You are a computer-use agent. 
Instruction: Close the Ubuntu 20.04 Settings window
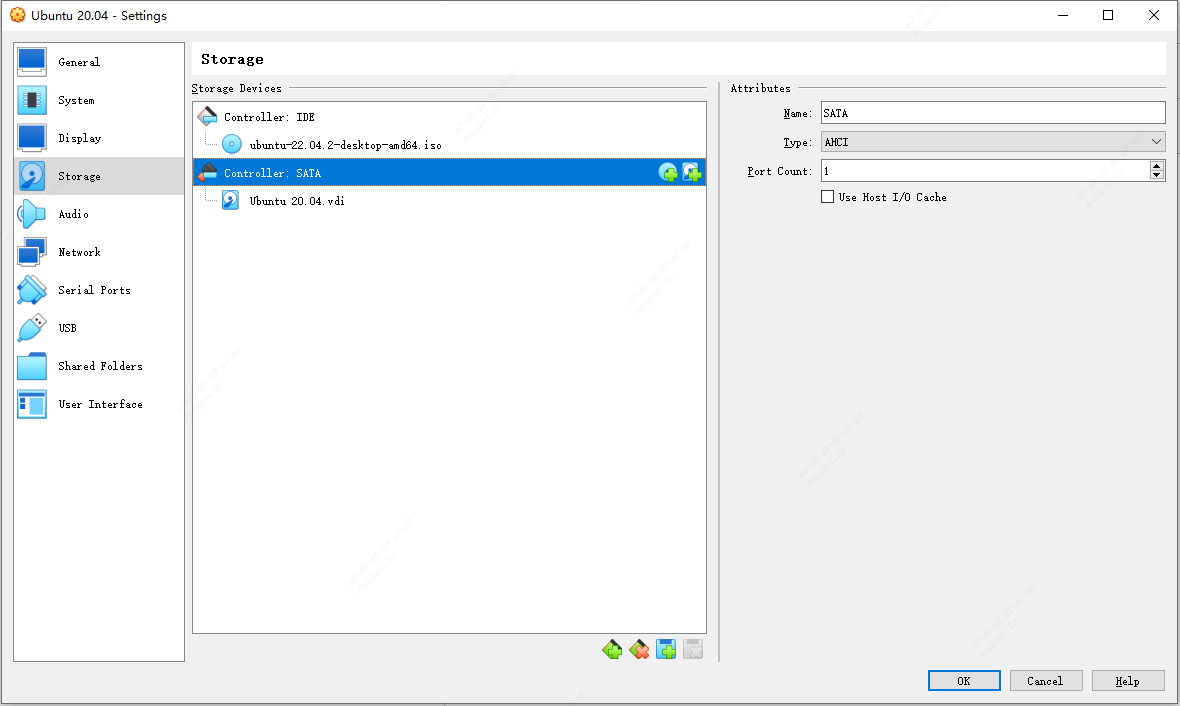1154,15
